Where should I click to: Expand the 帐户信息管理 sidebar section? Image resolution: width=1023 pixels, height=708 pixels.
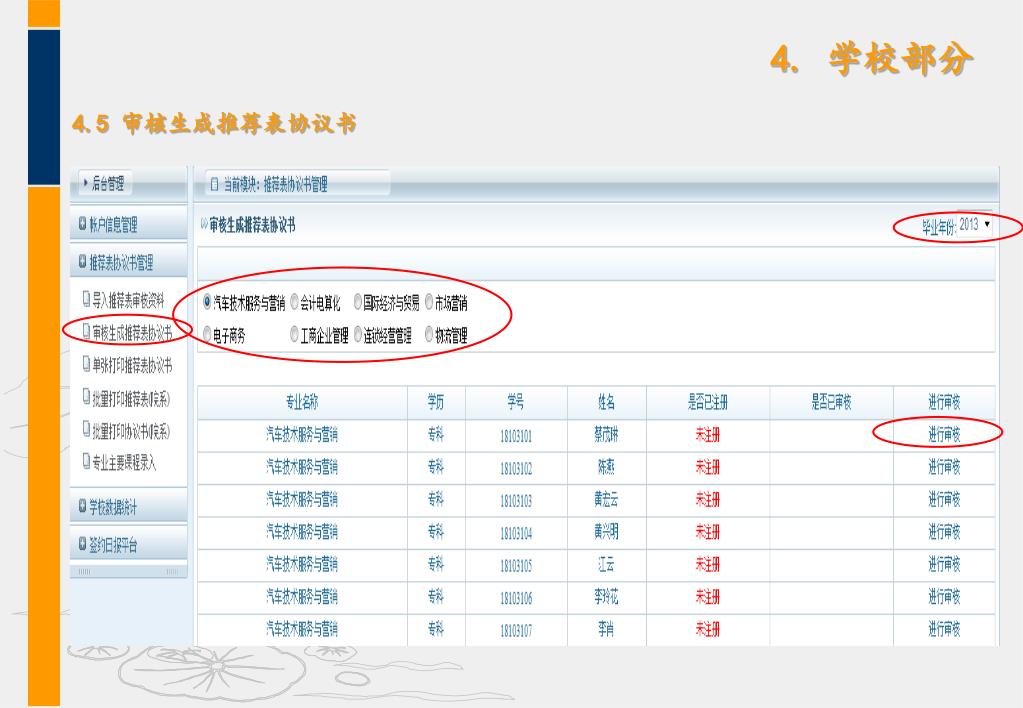point(129,224)
